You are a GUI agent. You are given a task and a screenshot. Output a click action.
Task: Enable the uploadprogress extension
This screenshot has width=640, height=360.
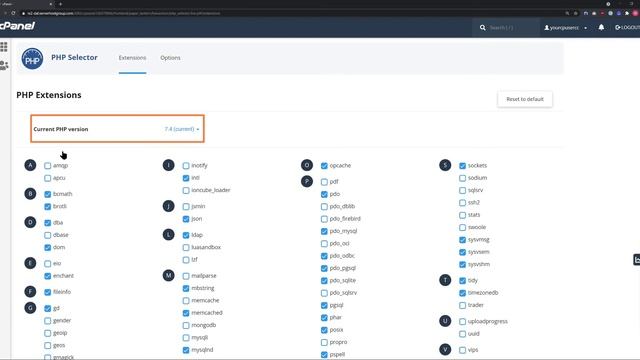point(462,322)
